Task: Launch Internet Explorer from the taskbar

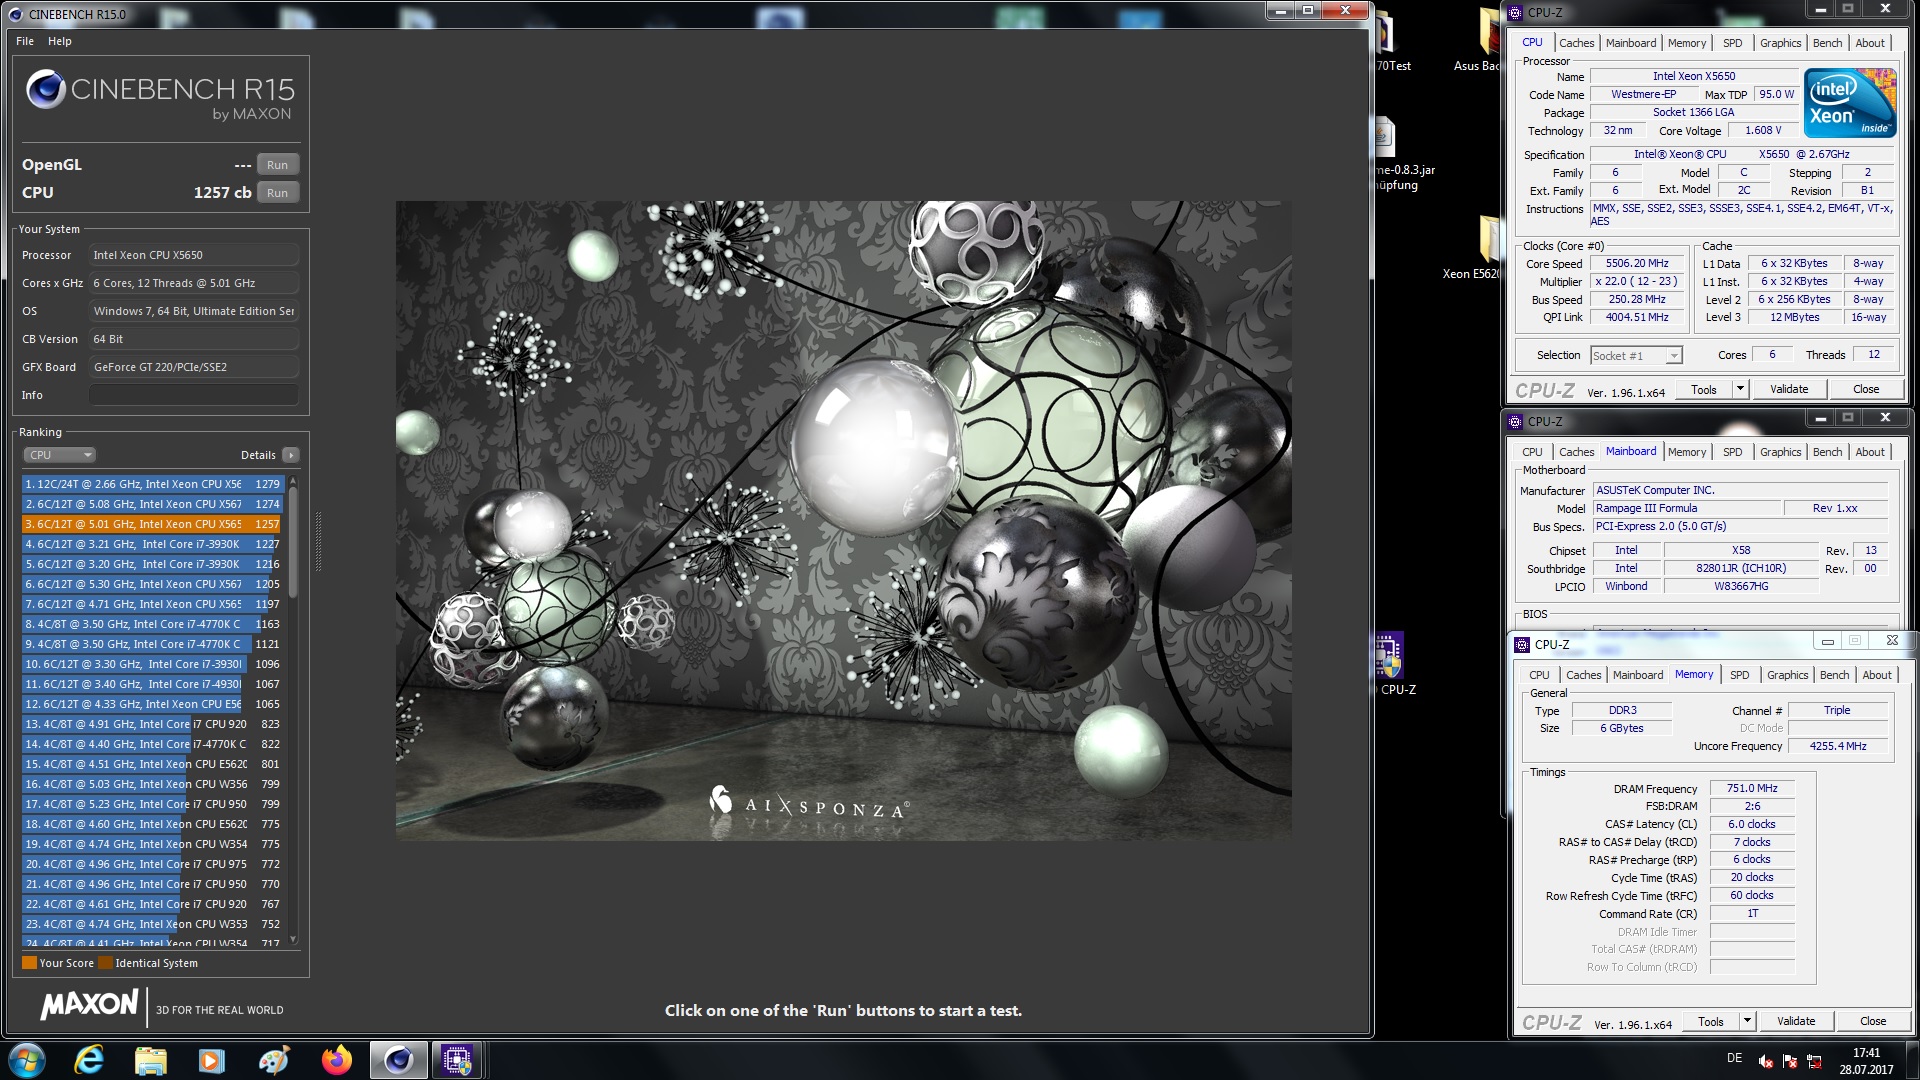Action: [89, 1060]
